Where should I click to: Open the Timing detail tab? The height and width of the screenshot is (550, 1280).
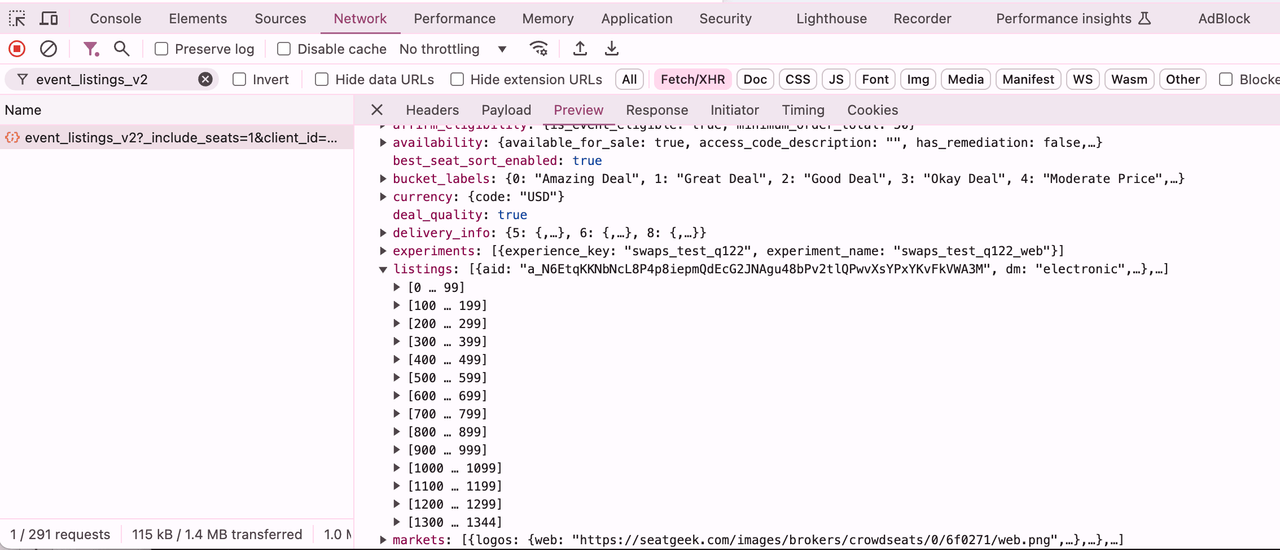tap(803, 110)
